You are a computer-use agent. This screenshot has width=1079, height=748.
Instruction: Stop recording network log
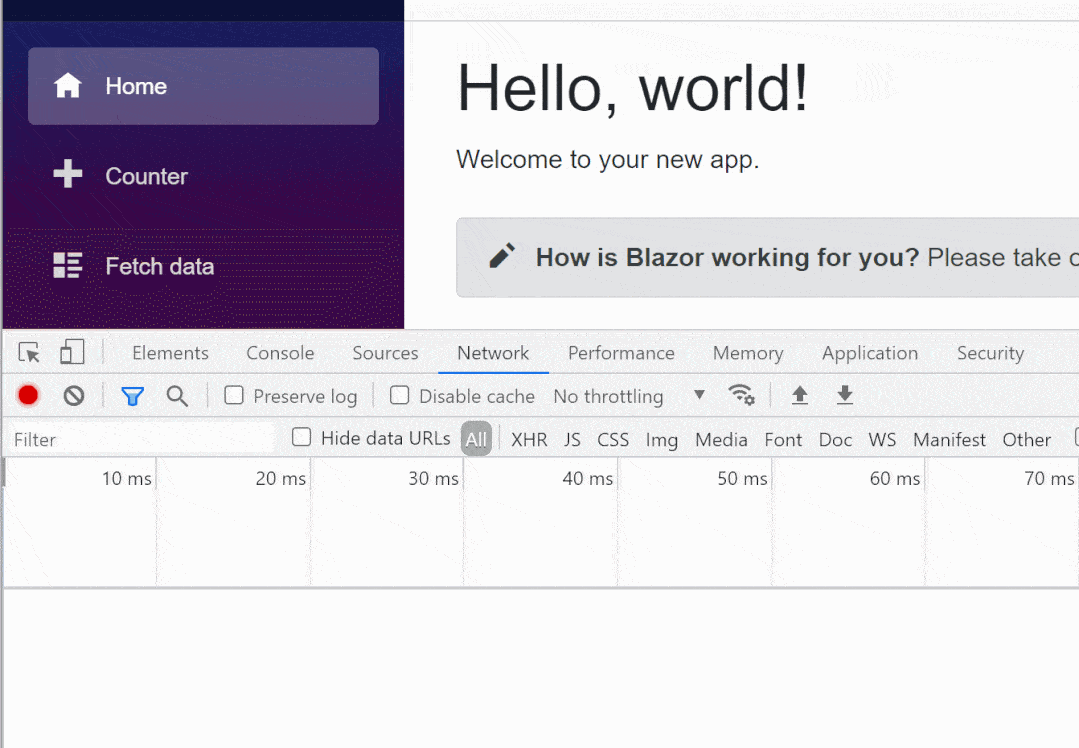[x=27, y=395]
